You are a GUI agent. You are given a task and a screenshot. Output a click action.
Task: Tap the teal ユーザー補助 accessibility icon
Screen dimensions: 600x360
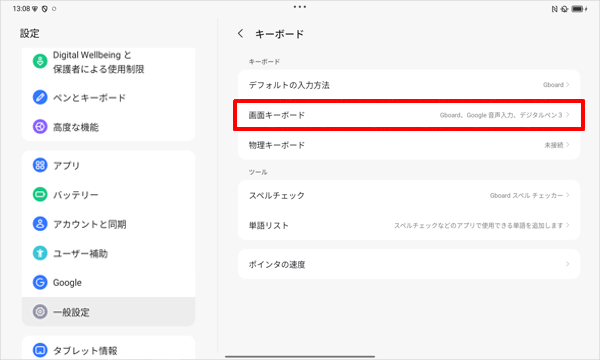pyautogui.click(x=40, y=253)
